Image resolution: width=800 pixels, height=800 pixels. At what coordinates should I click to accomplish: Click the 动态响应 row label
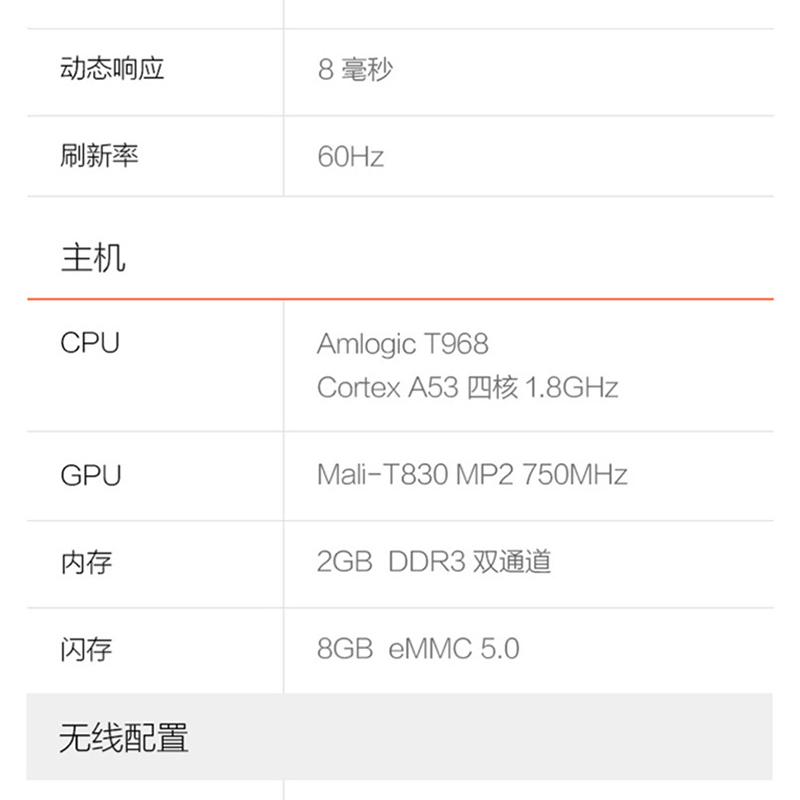click(112, 70)
